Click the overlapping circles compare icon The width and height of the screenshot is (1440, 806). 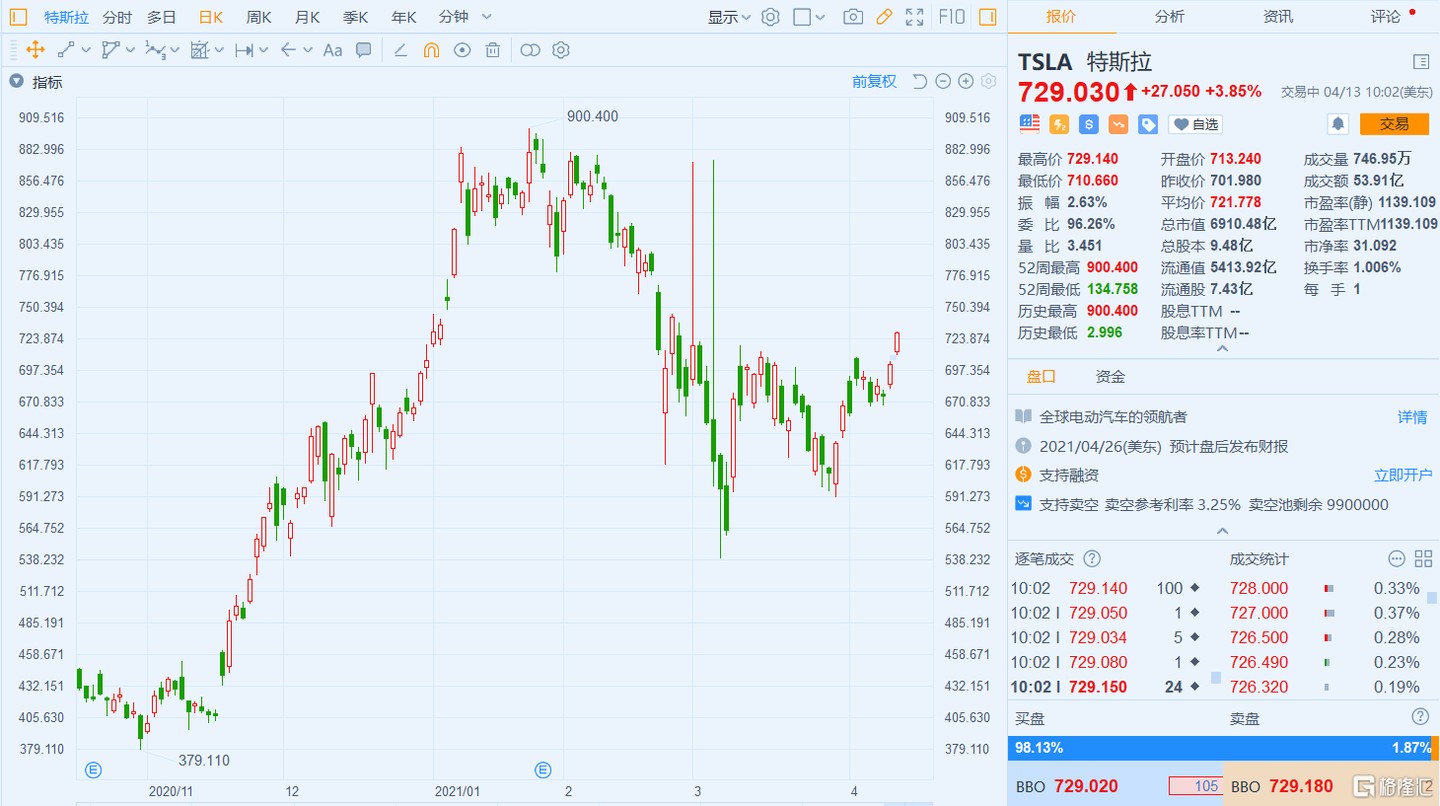(530, 50)
